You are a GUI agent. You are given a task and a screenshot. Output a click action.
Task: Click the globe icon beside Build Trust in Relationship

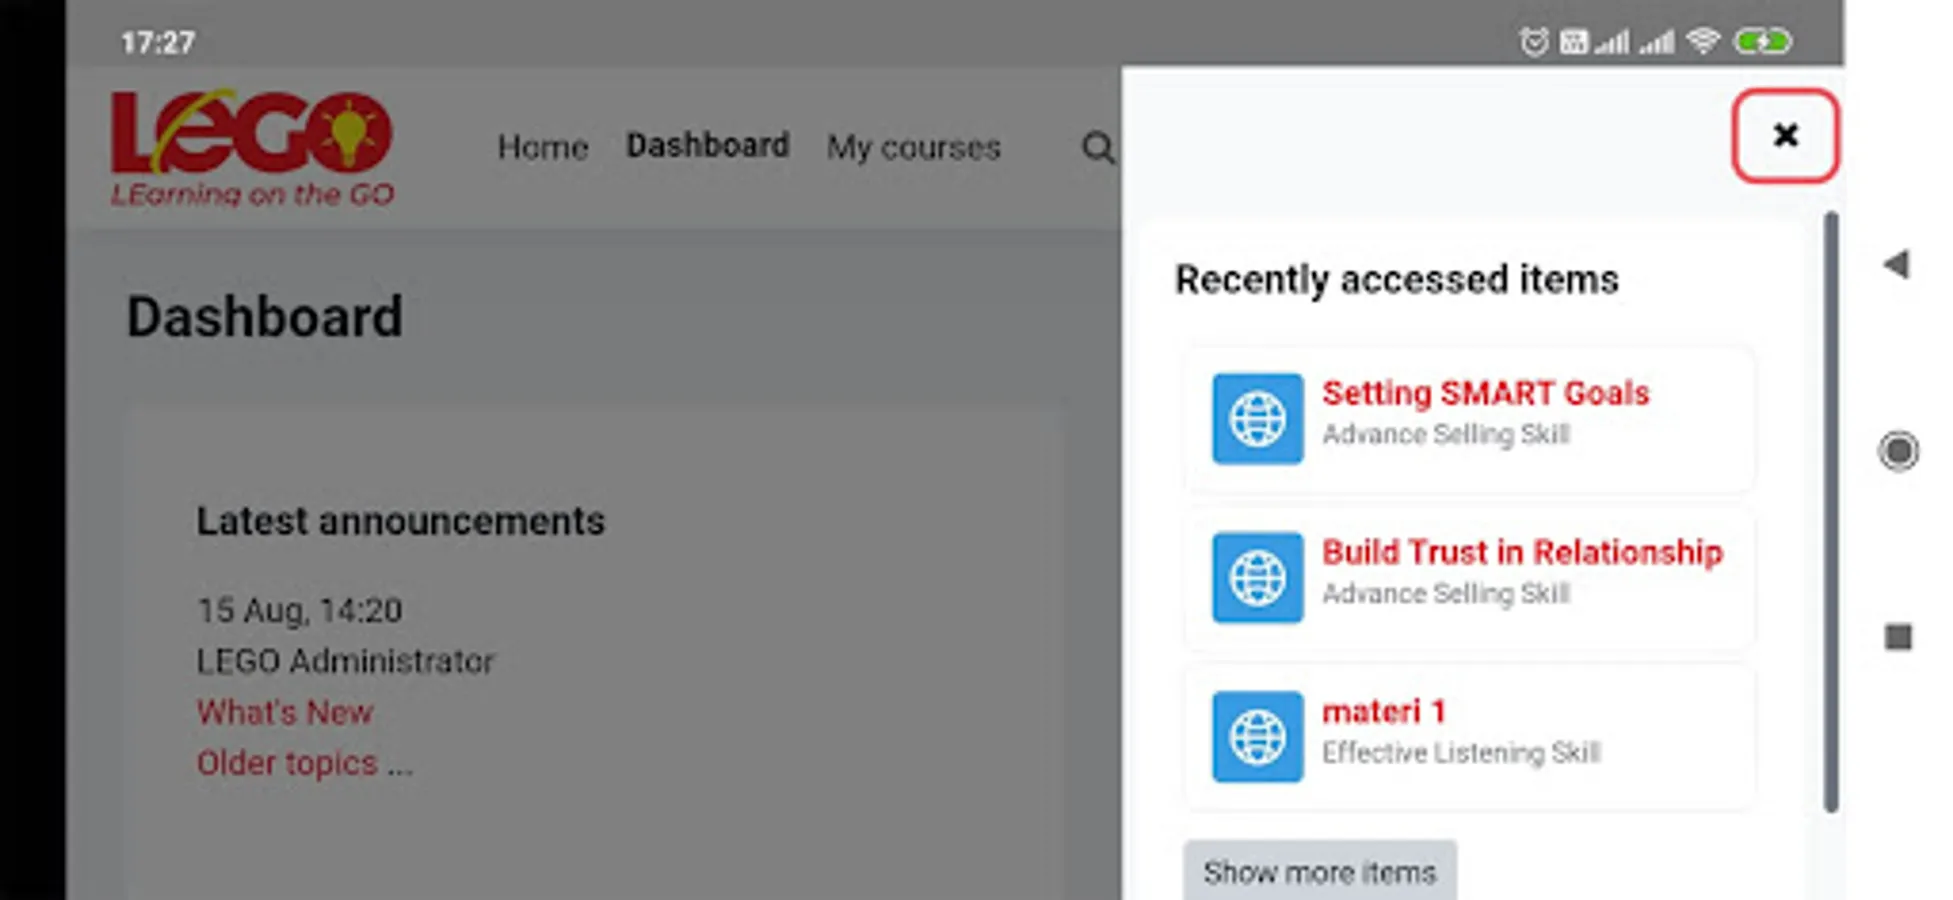click(x=1257, y=577)
